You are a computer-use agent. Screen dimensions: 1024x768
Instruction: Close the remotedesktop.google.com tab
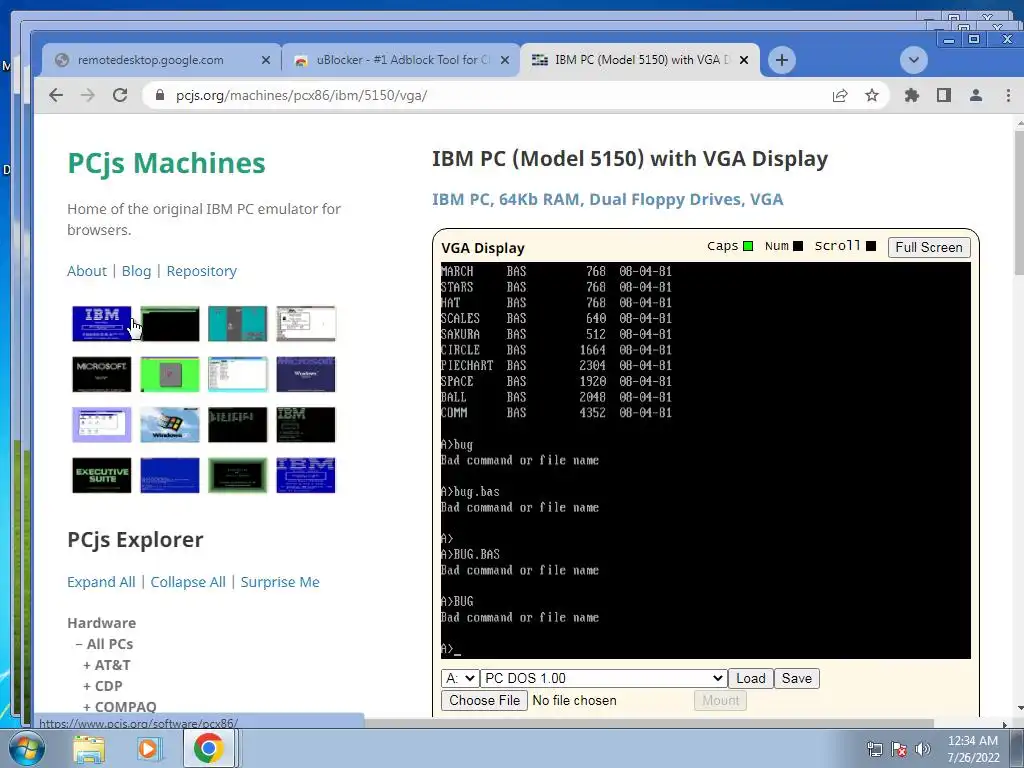[266, 60]
